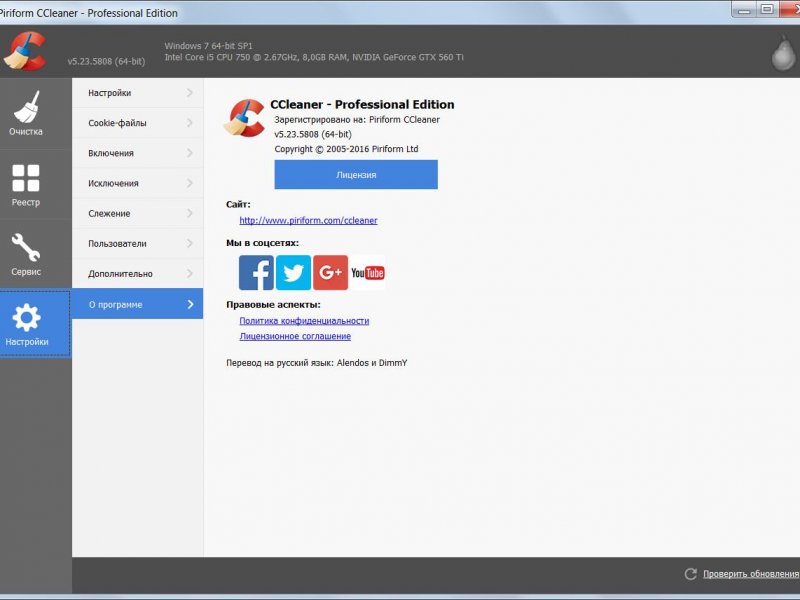Image resolution: width=800 pixels, height=600 pixels.
Task: Maximize the CCleaner window
Action: click(767, 10)
